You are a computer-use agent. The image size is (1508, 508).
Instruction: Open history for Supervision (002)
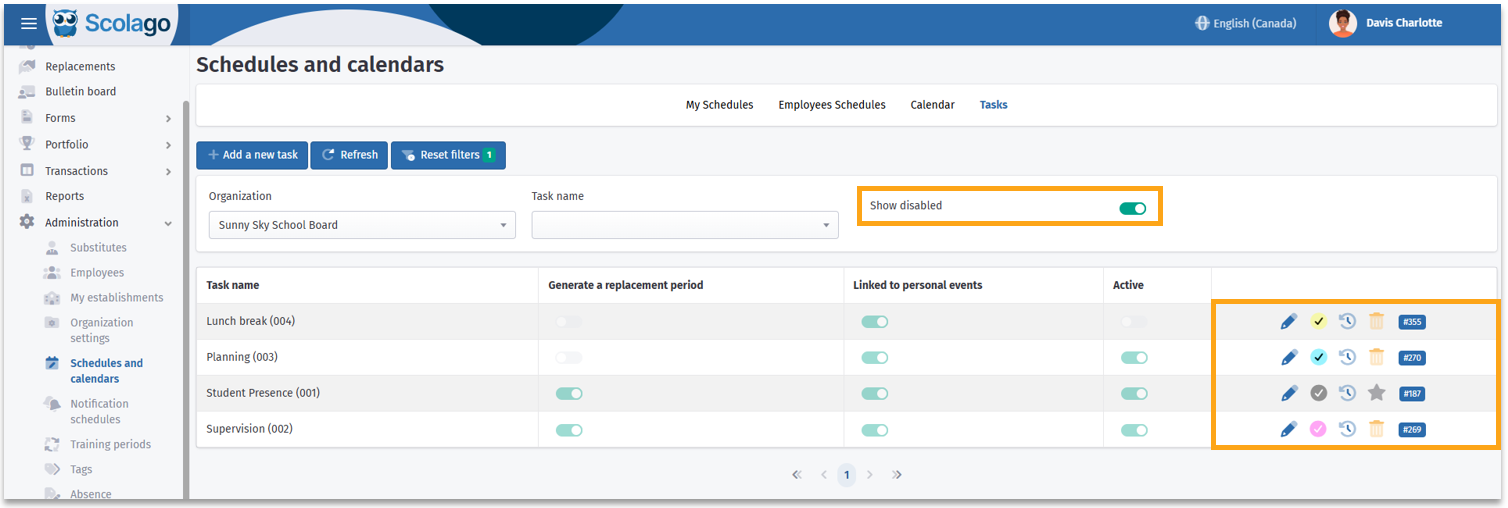click(1348, 429)
